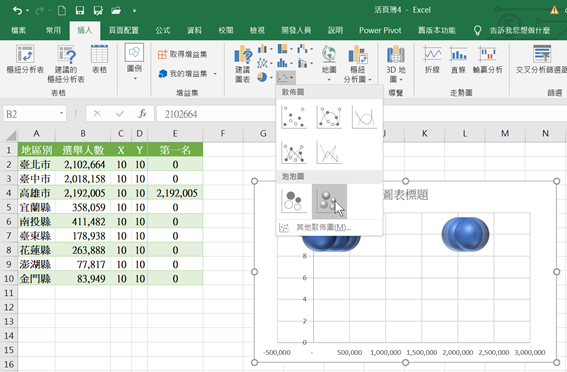The width and height of the screenshot is (567, 372).
Task: Insert a Table (表格)
Action: pyautogui.click(x=99, y=60)
